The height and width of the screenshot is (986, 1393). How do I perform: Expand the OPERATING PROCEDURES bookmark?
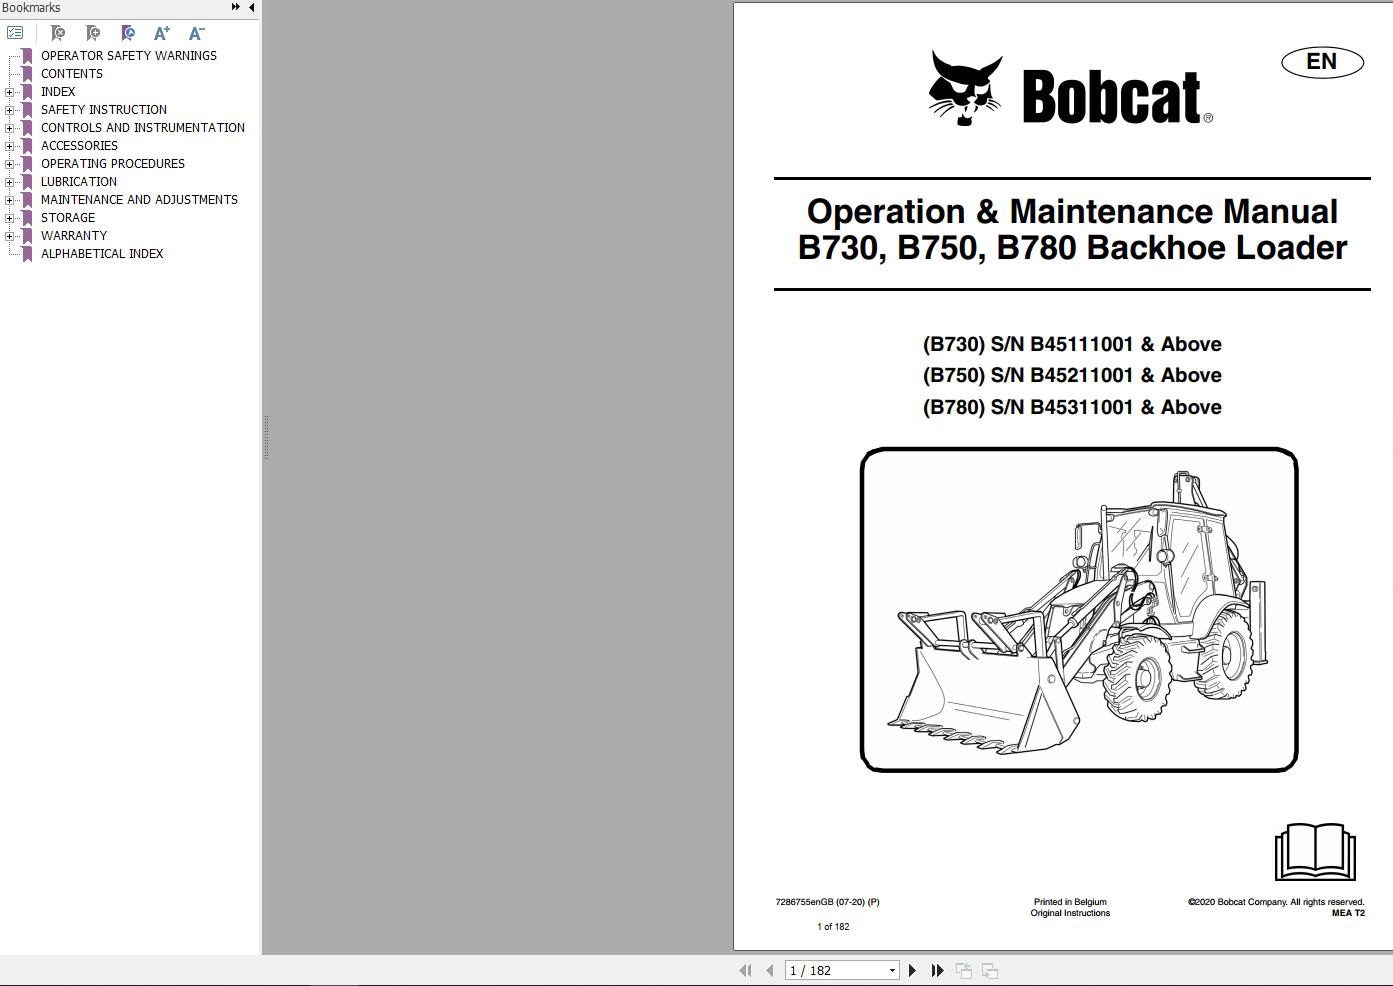10,164
